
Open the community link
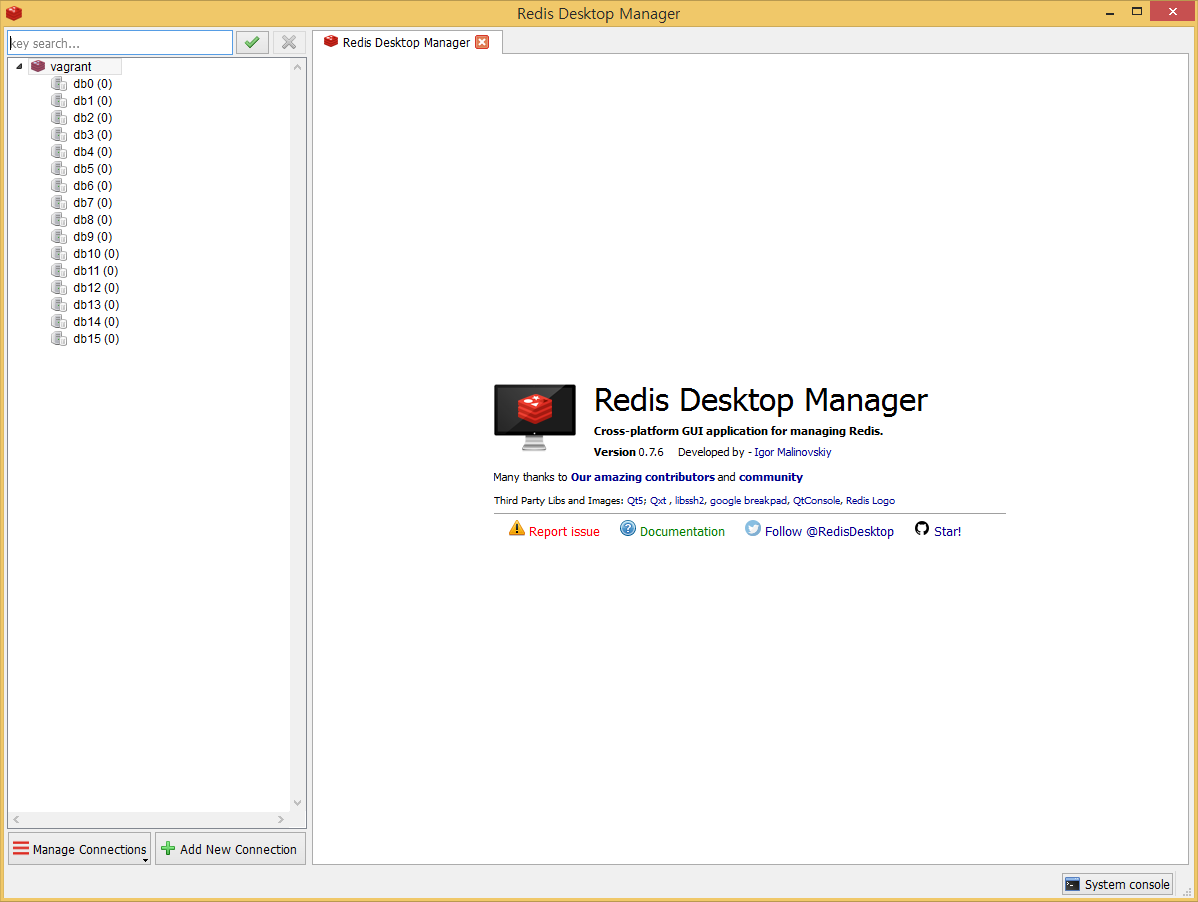coord(770,477)
